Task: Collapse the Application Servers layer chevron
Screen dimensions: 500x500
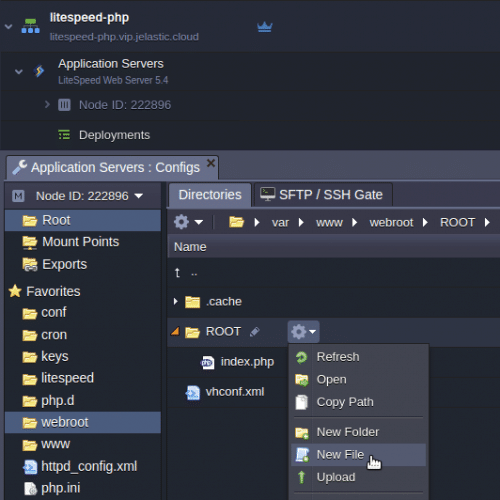Action: coord(19,71)
